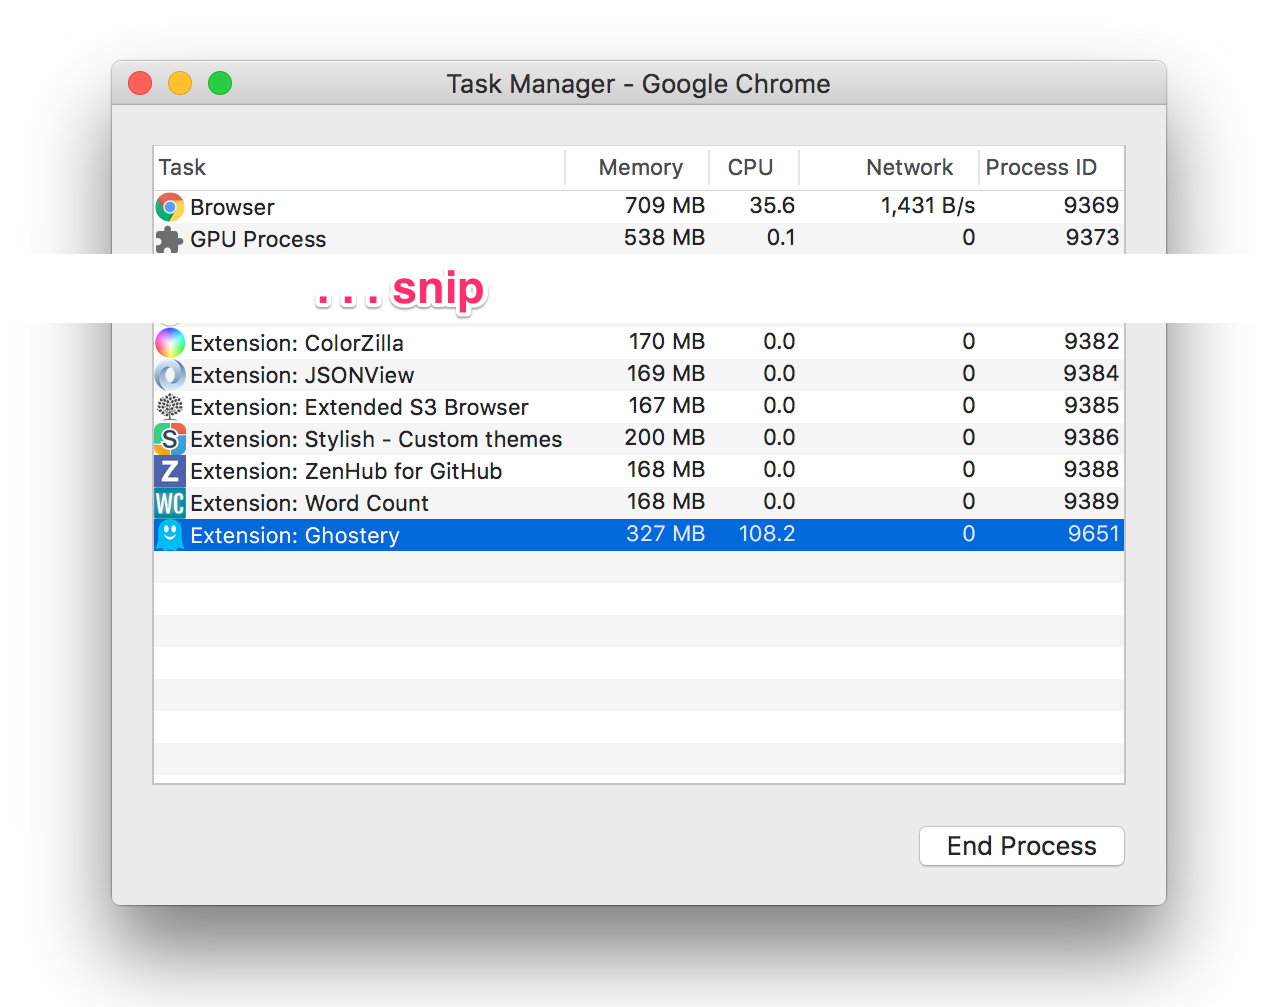The height and width of the screenshot is (1007, 1278).
Task: Click the 709 MB memory value
Action: pos(665,206)
